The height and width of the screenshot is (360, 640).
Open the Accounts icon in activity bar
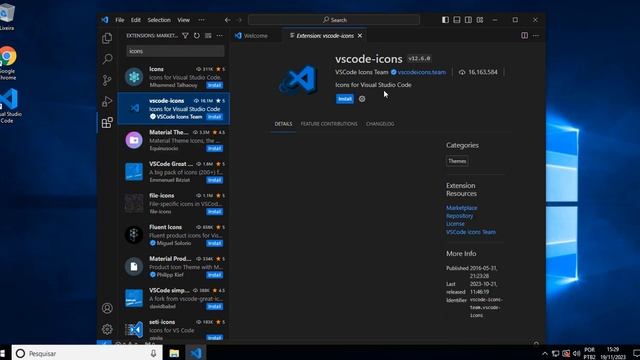pyautogui.click(x=107, y=308)
